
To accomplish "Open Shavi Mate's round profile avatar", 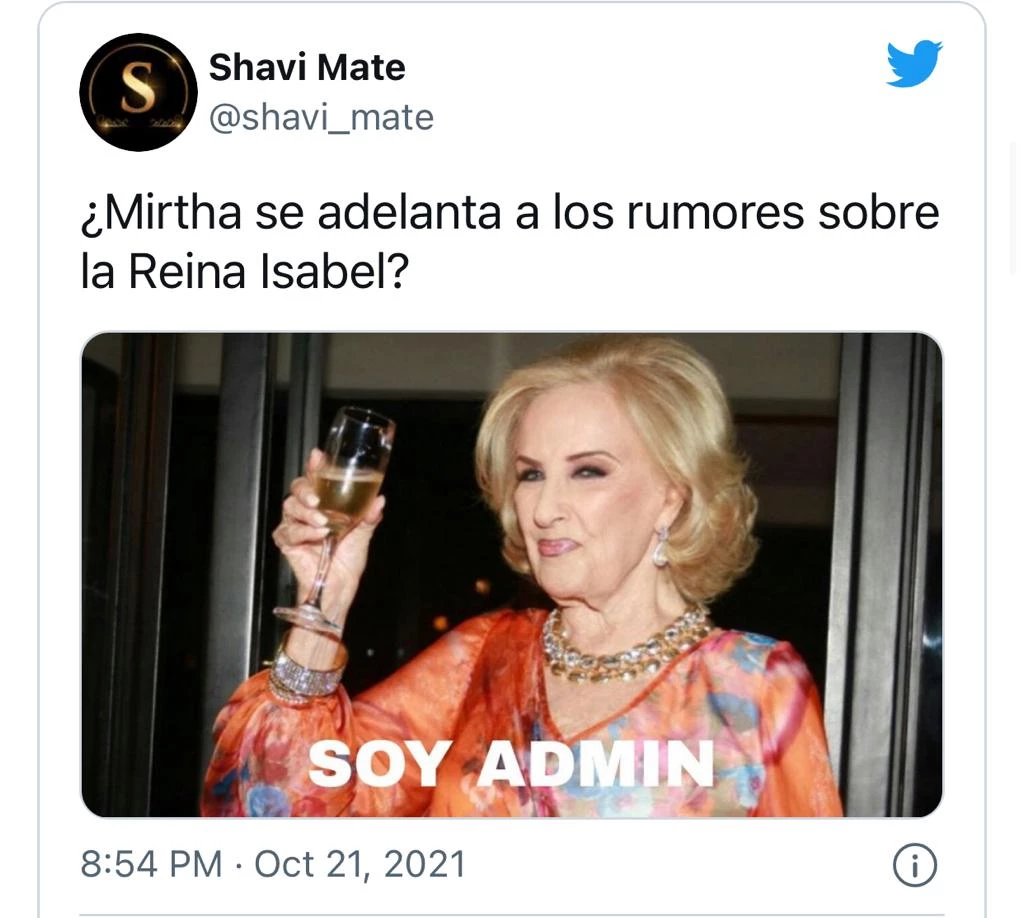I will coord(138,92).
